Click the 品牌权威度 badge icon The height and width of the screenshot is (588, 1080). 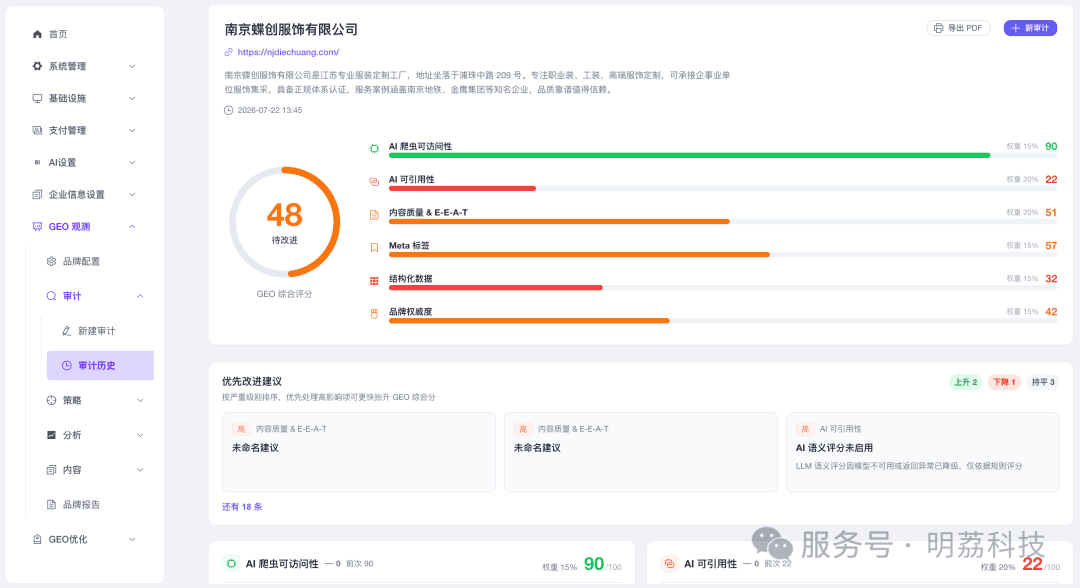pos(374,314)
